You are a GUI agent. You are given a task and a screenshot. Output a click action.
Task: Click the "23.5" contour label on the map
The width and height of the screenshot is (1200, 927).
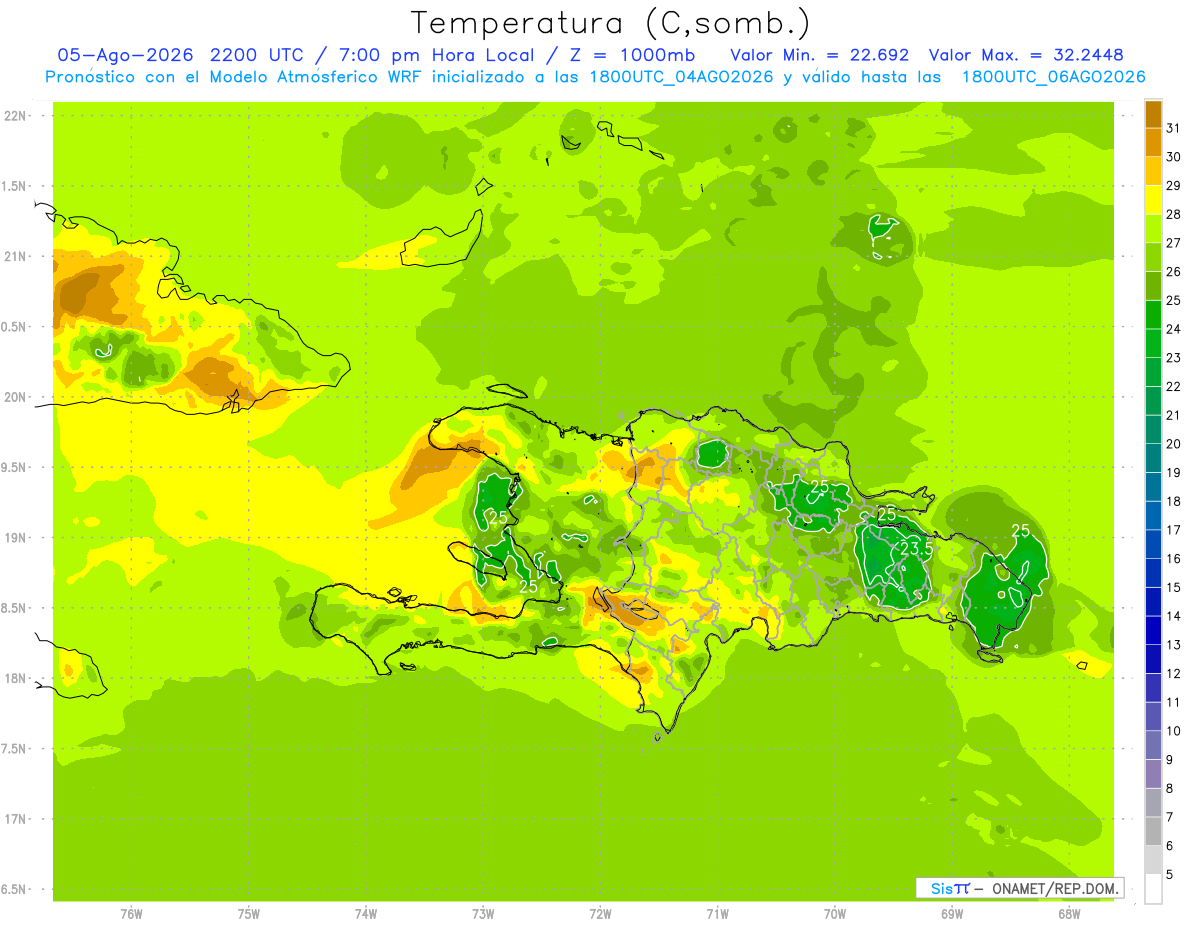point(916,549)
